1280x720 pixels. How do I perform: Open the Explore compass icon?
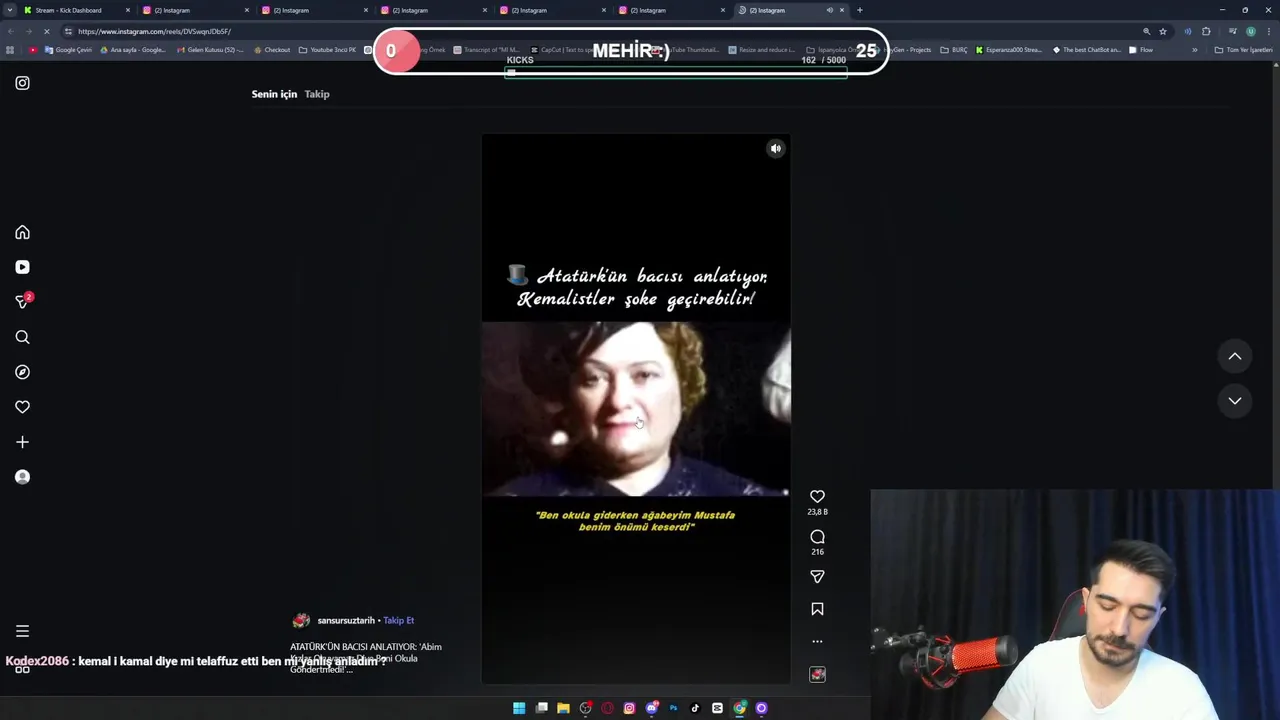tap(22, 372)
